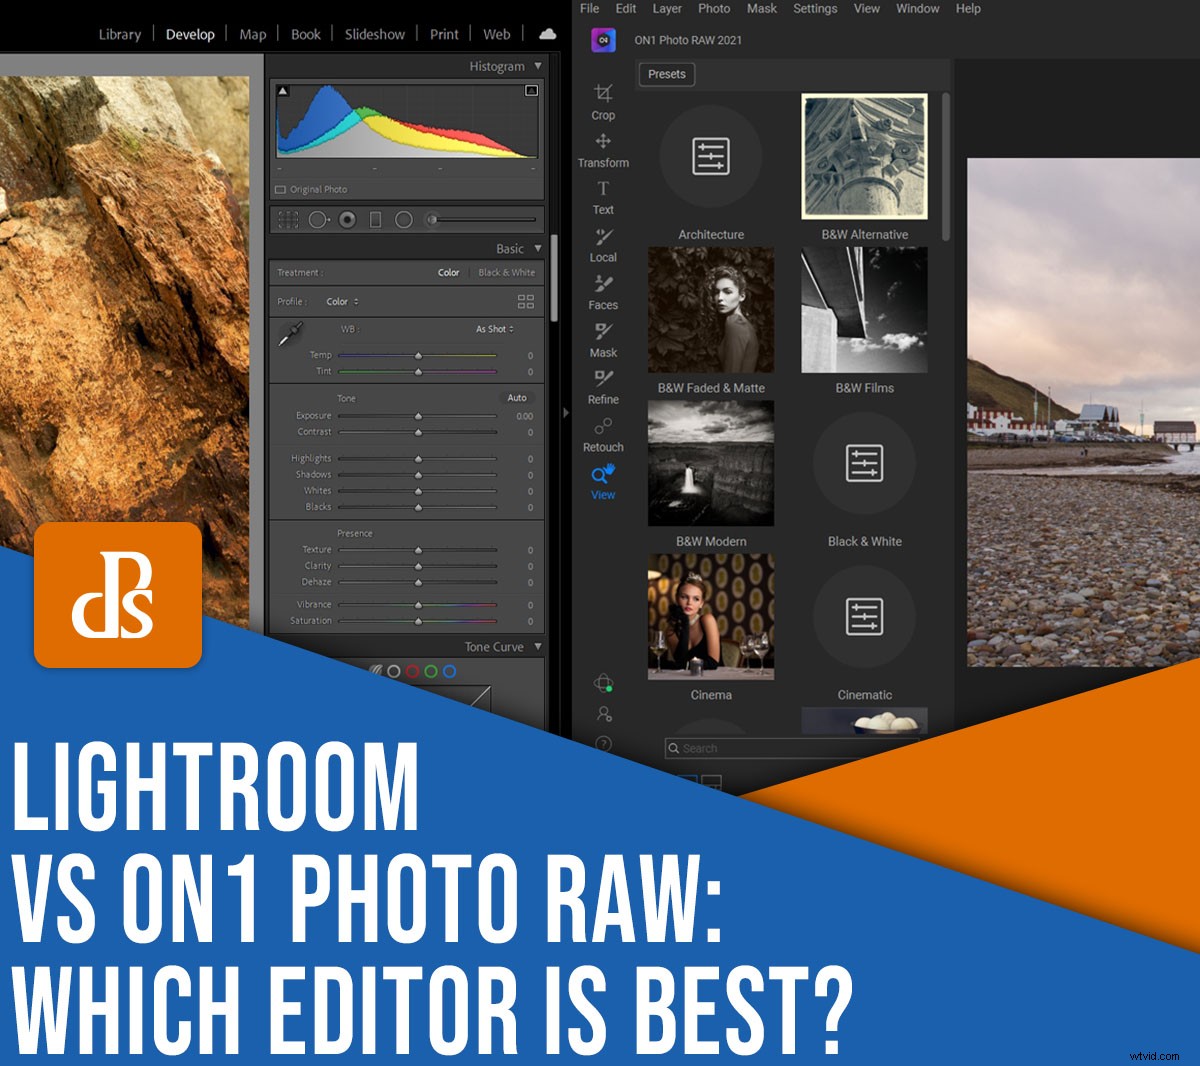Open the WB As Shot dropdown
The width and height of the screenshot is (1200, 1066).
click(494, 327)
